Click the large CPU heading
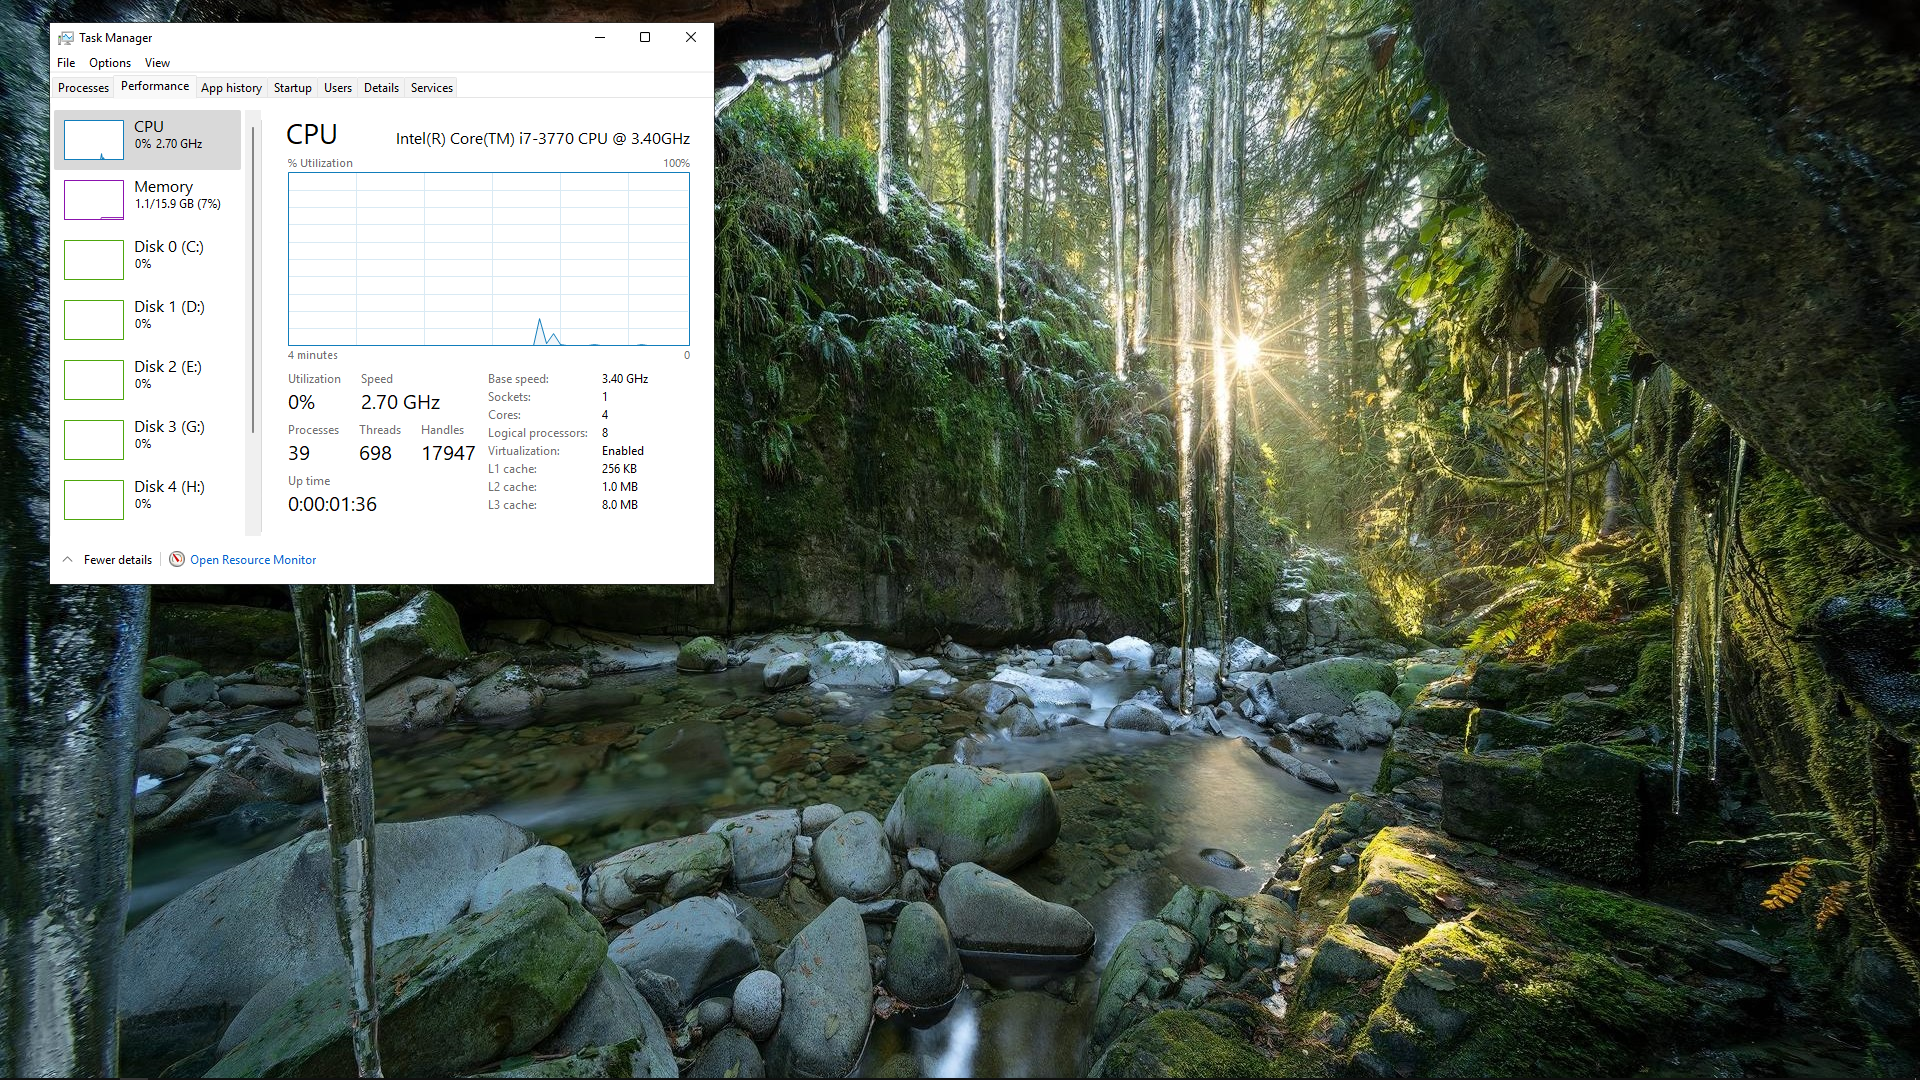 point(312,134)
